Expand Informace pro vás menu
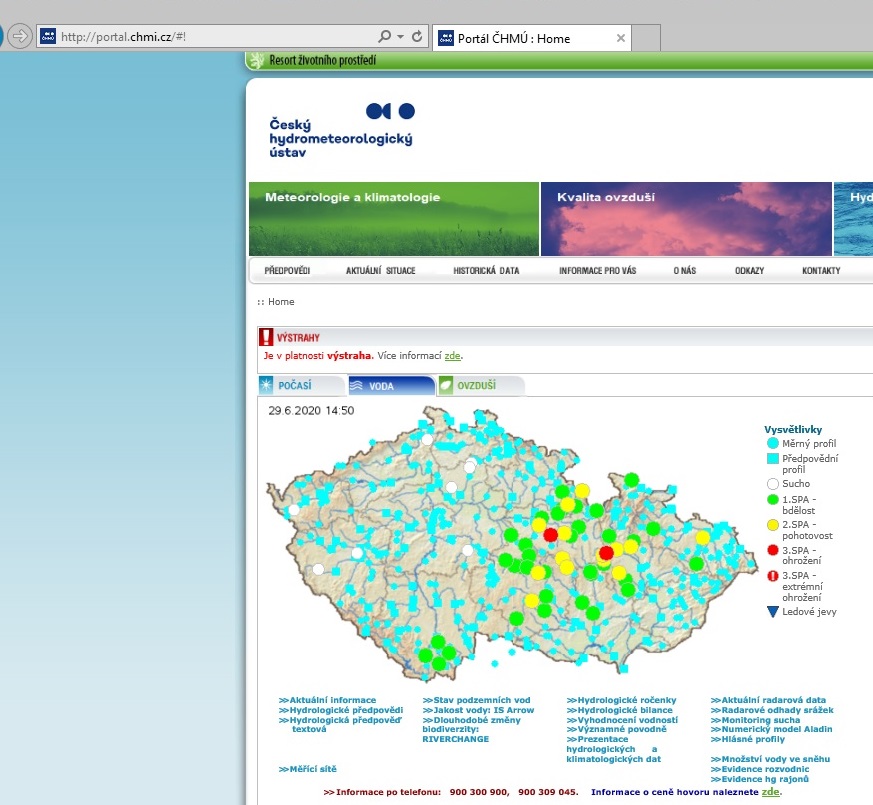 coord(597,271)
